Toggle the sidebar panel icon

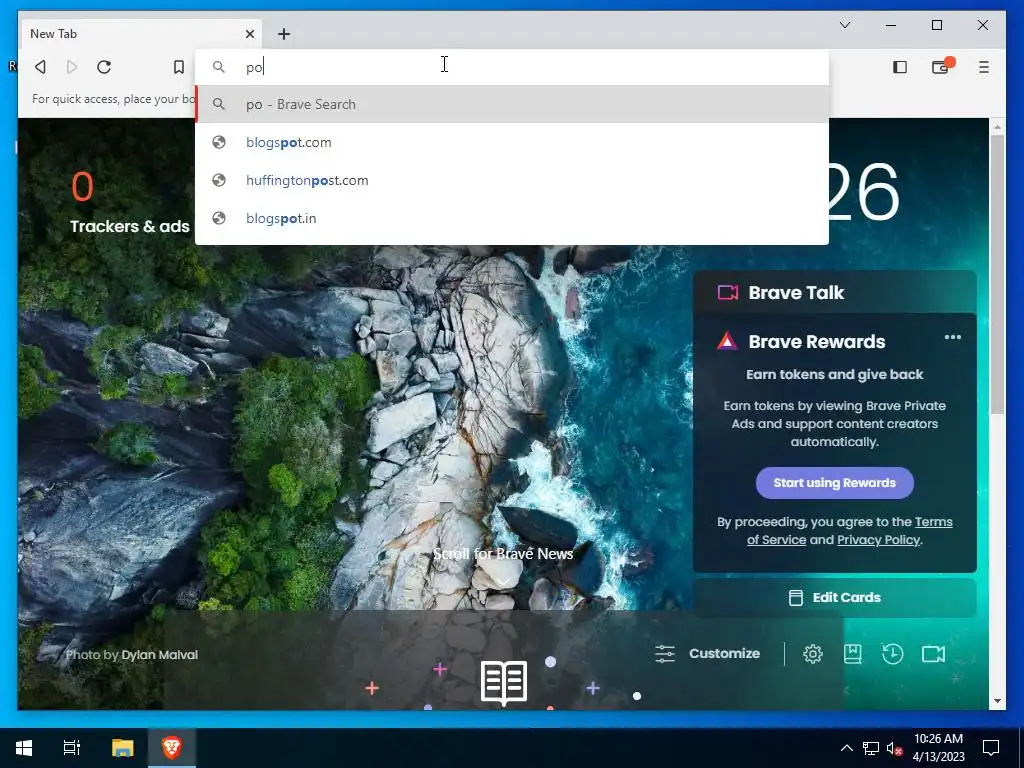[x=900, y=67]
